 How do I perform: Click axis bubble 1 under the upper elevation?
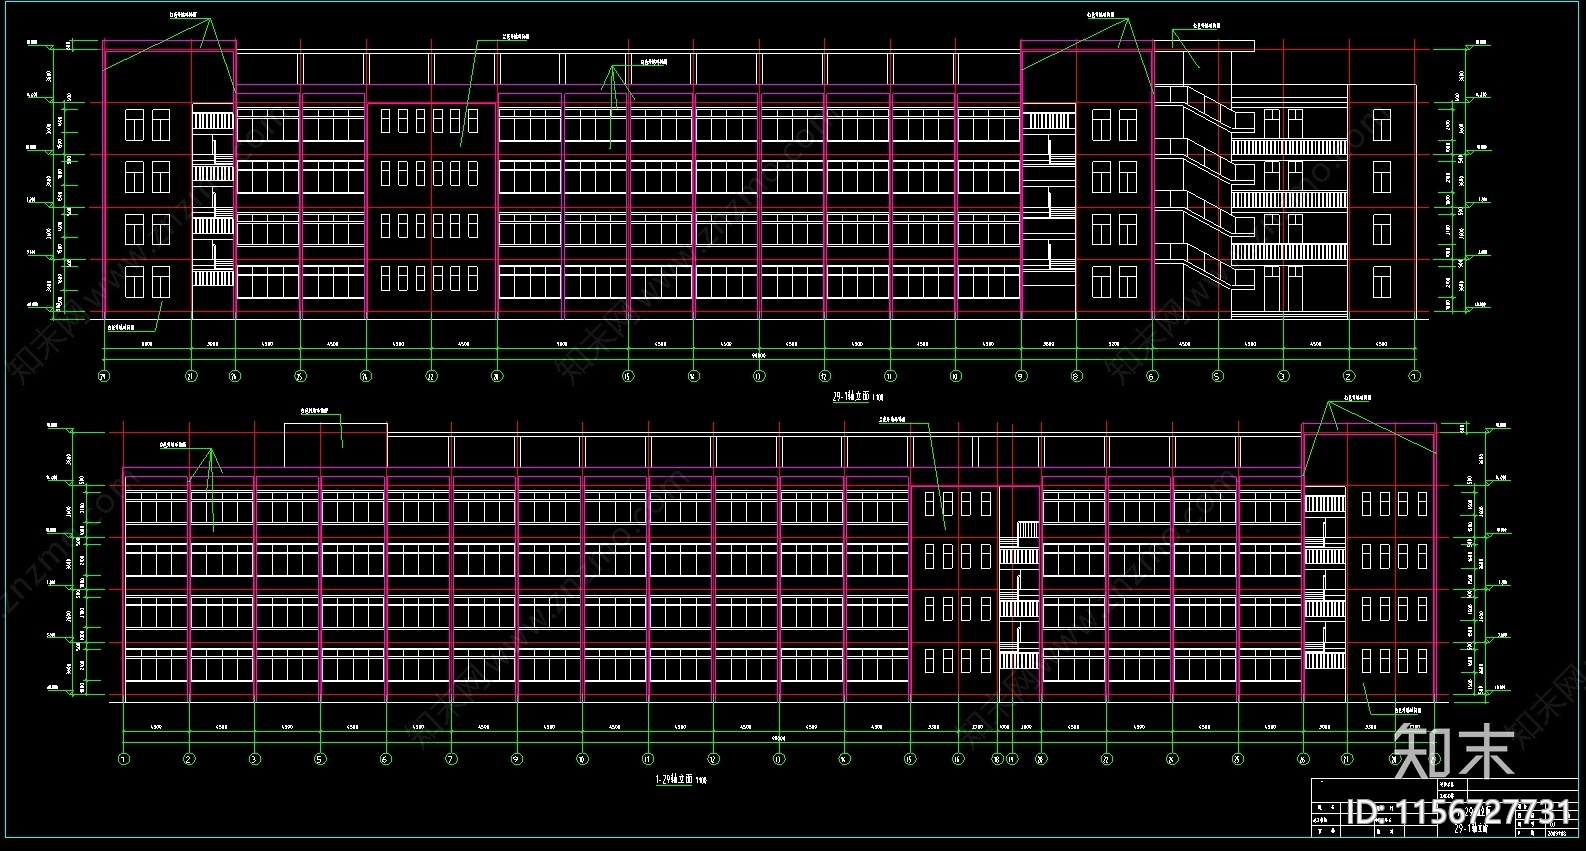[1414, 377]
